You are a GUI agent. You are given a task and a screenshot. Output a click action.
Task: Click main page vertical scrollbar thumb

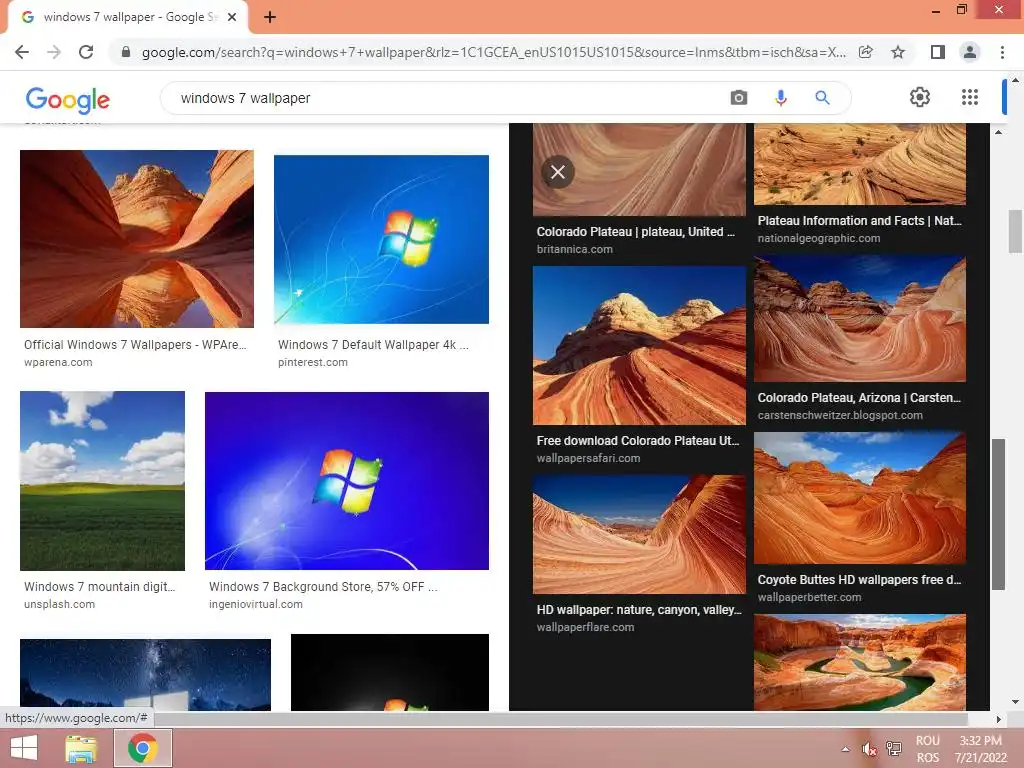point(1016,231)
